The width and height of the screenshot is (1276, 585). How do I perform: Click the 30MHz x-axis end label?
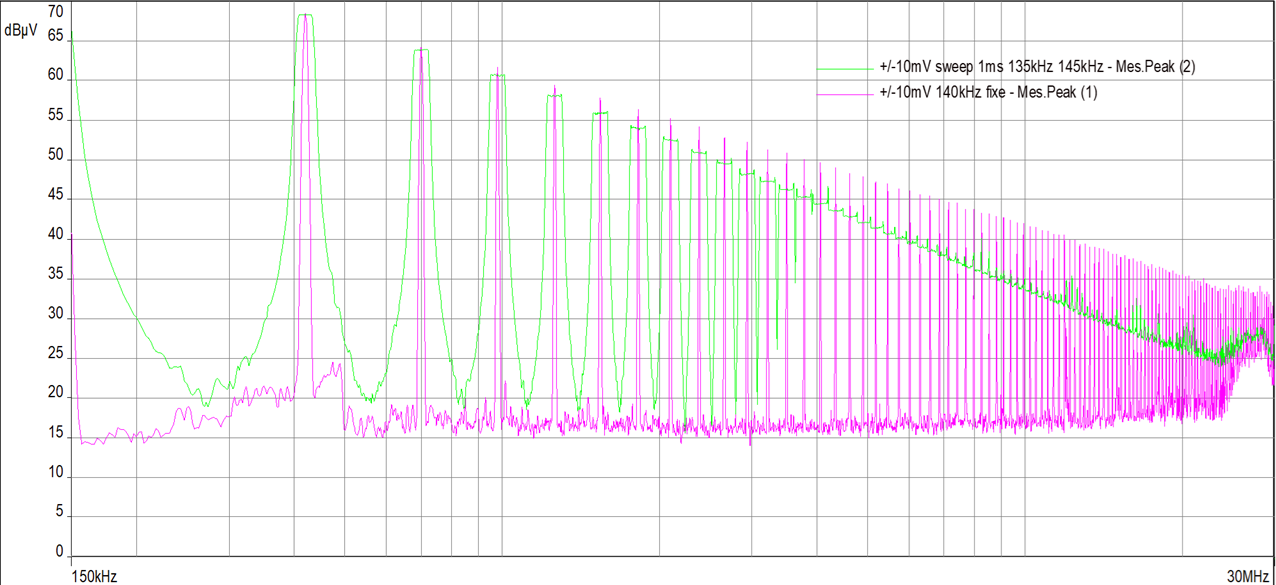[1249, 576]
